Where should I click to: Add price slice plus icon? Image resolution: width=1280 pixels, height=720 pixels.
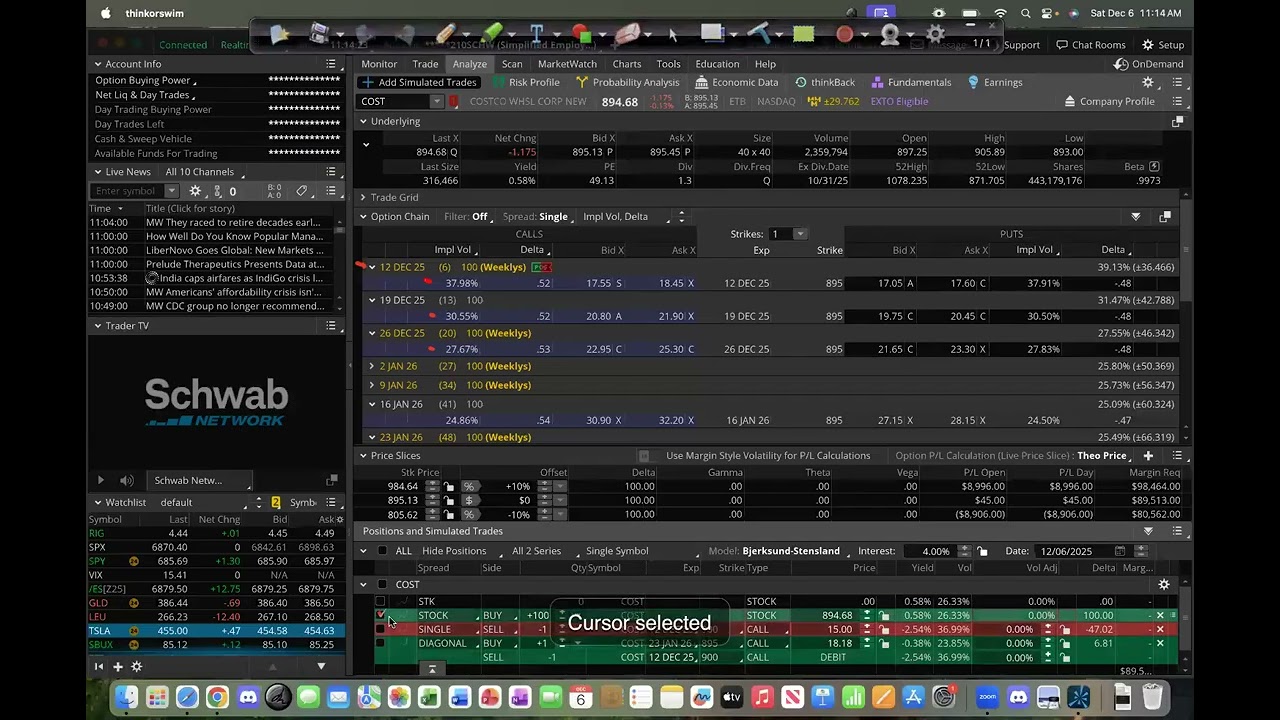[1148, 456]
